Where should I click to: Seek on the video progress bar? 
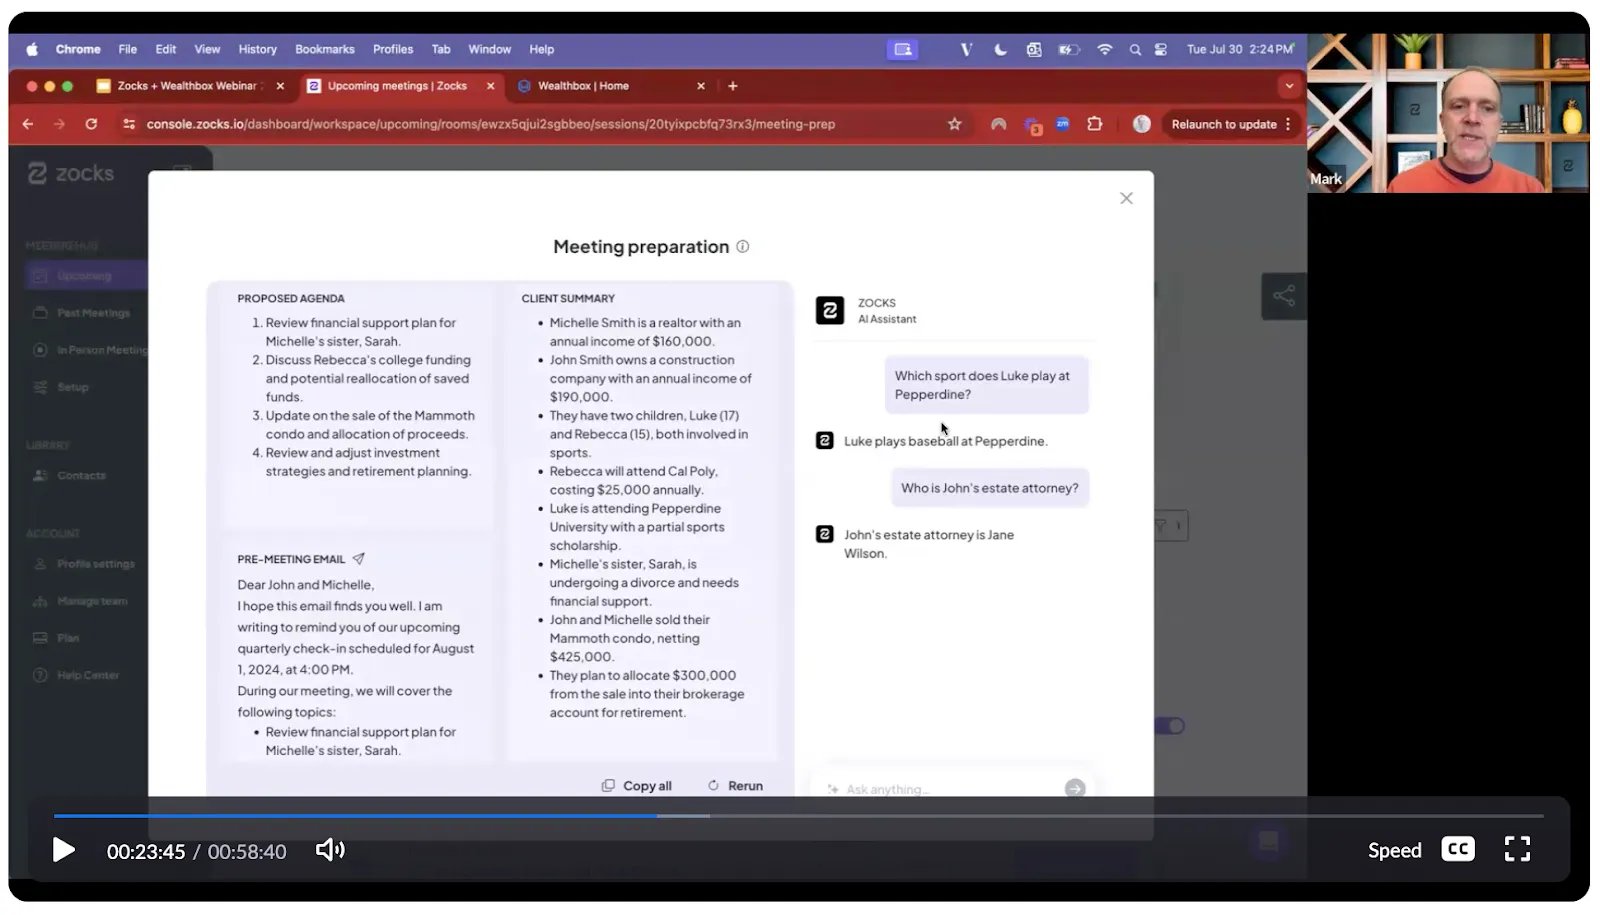click(798, 816)
